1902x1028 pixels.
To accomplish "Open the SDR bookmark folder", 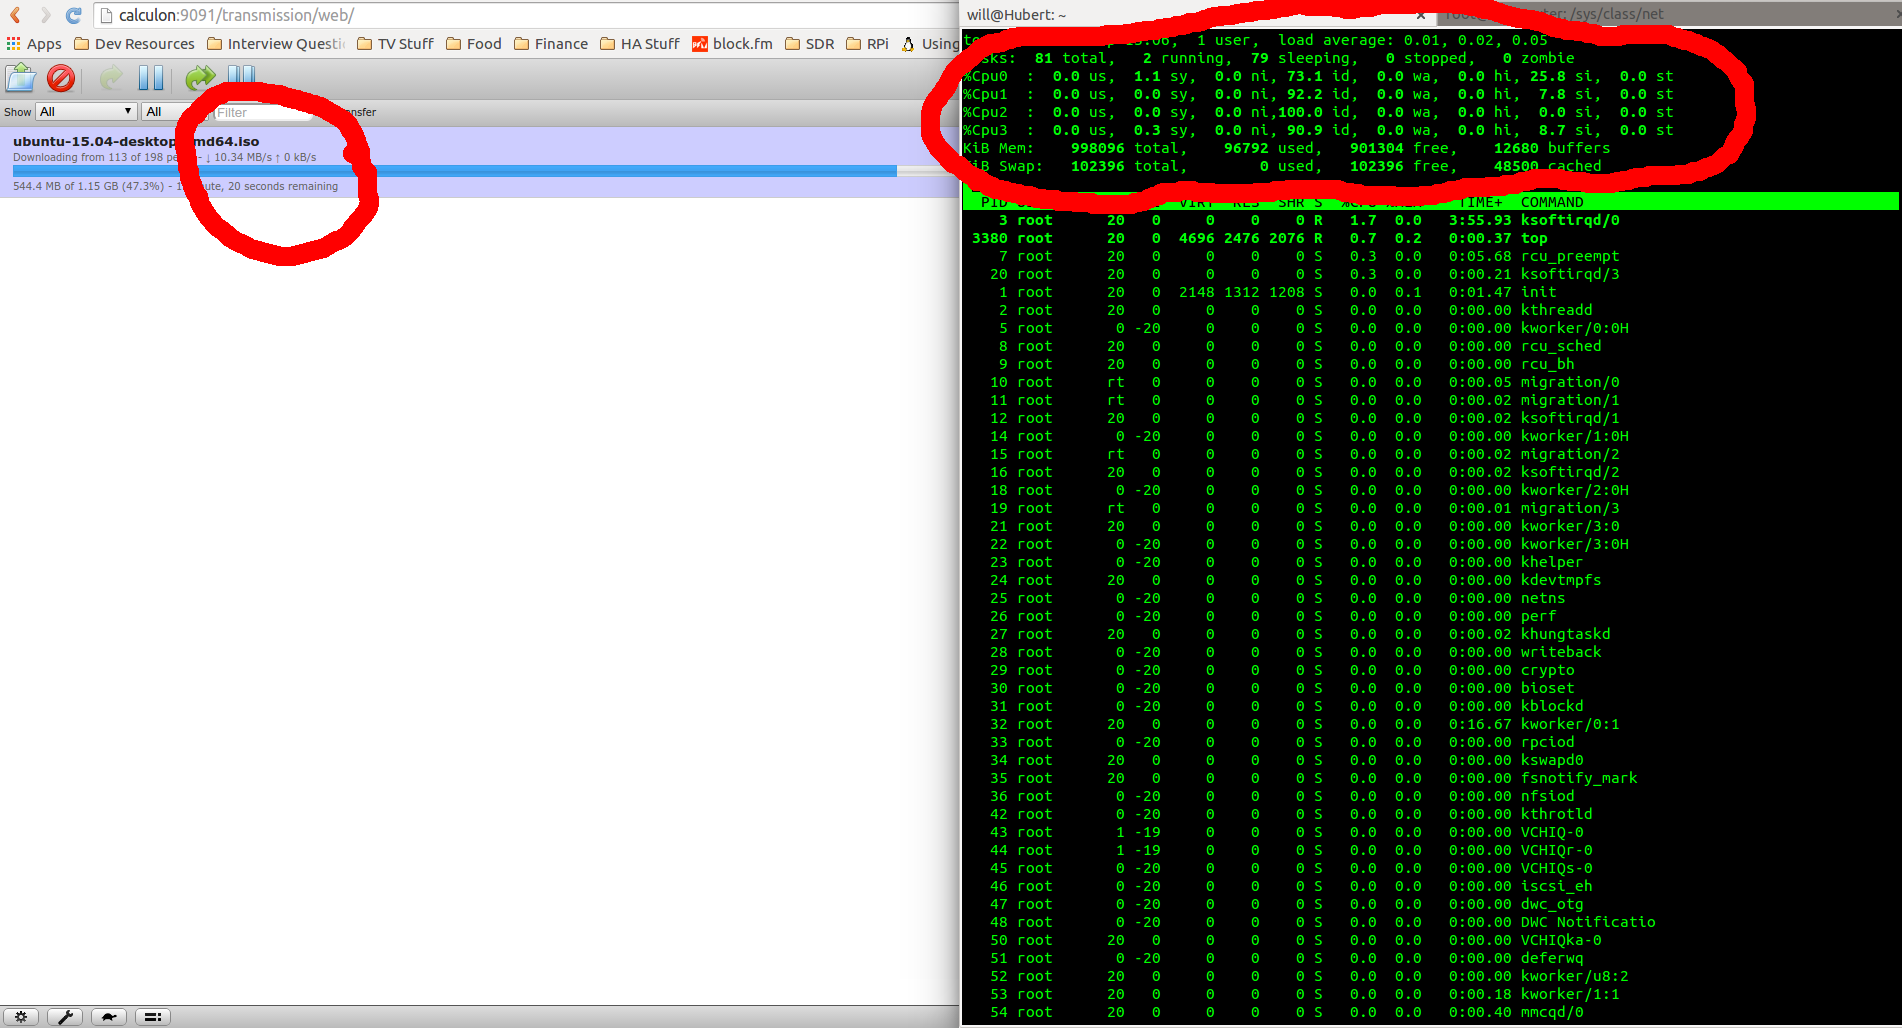I will tap(810, 44).
